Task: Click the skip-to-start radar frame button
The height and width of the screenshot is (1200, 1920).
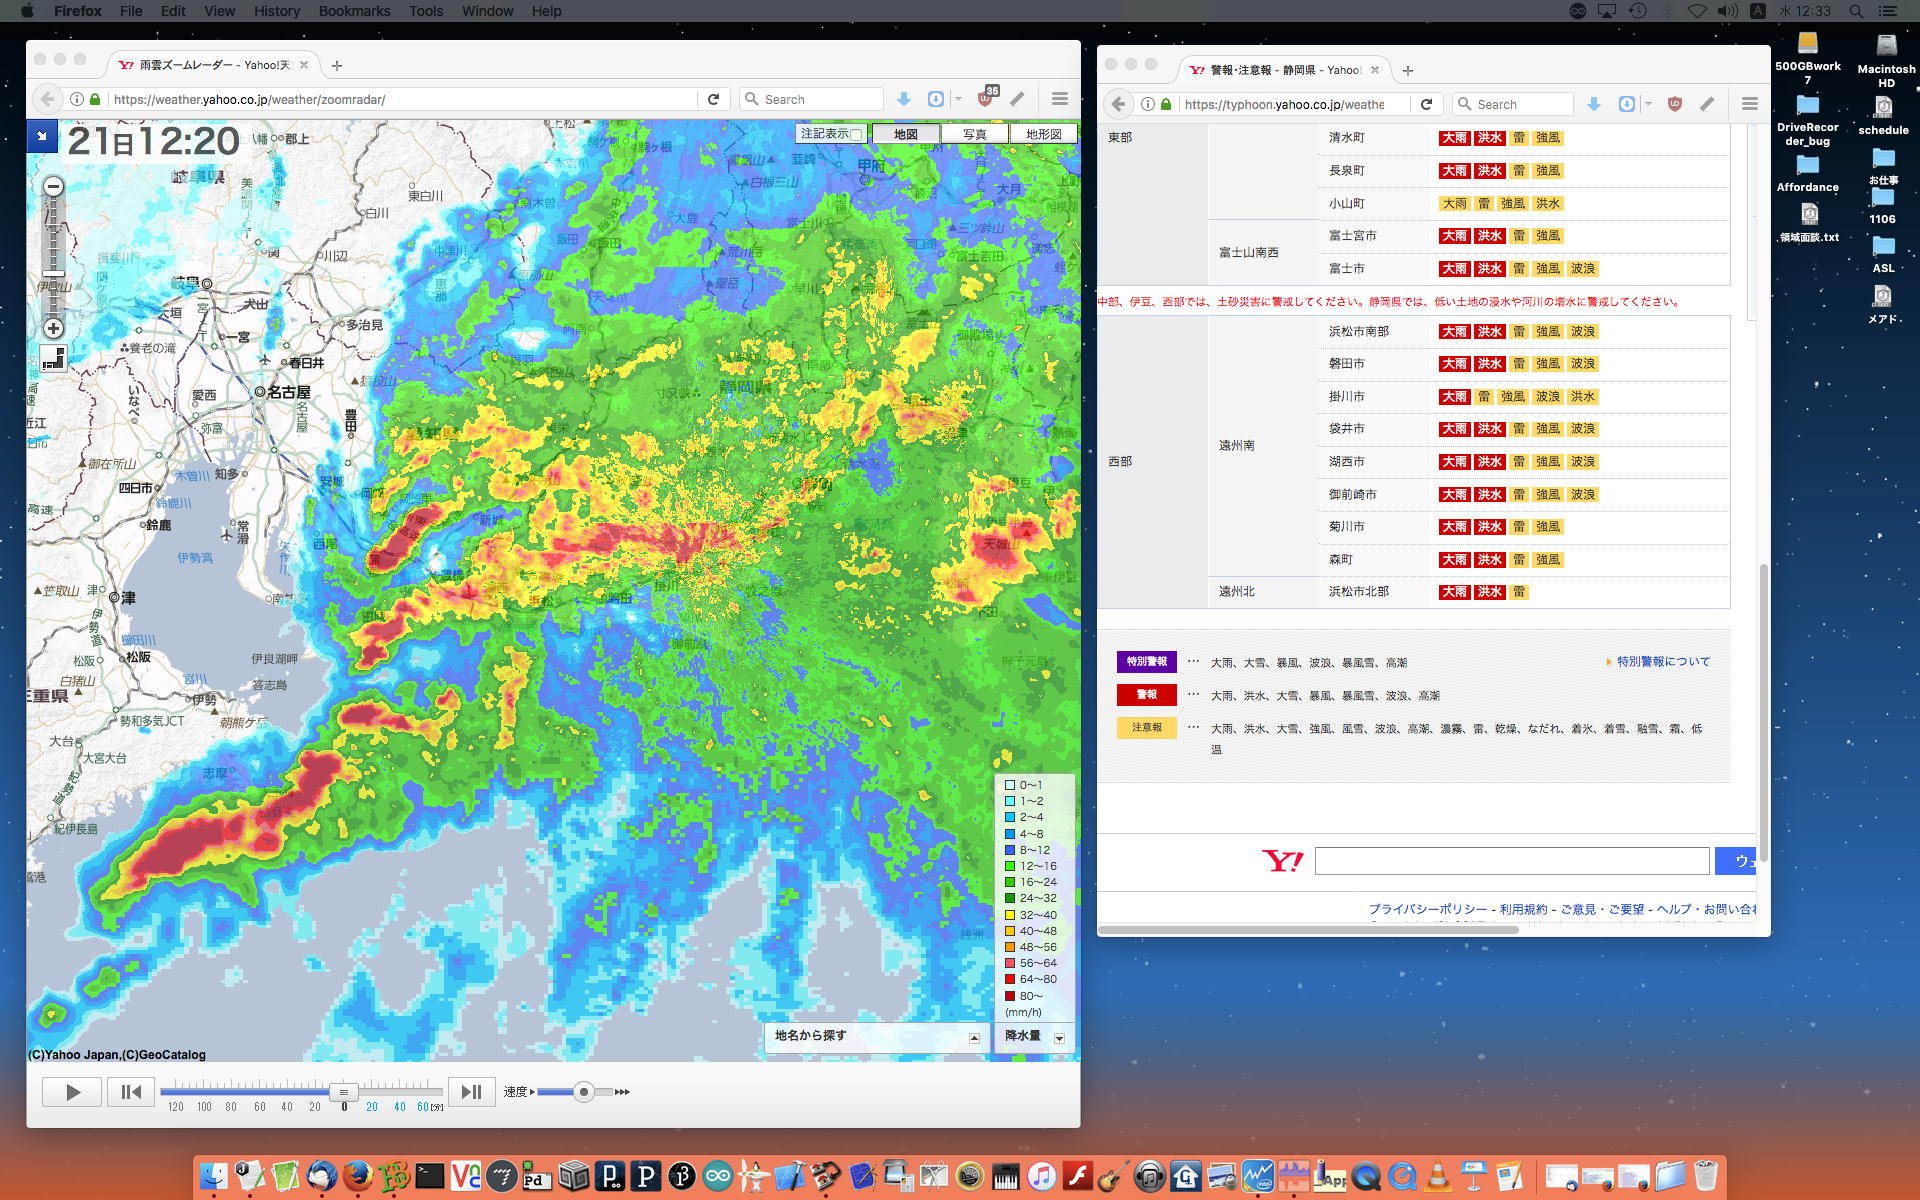Action: tap(131, 1092)
